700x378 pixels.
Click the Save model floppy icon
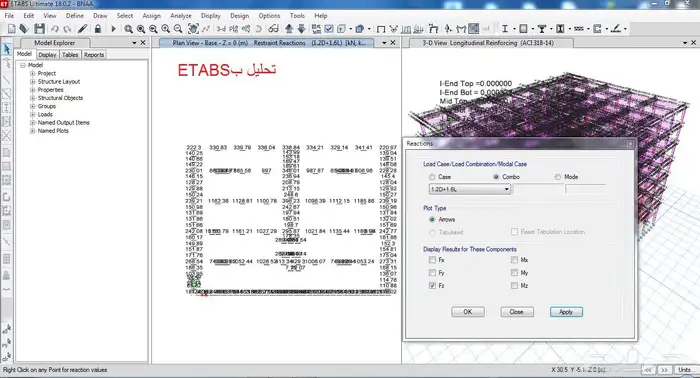(x=39, y=29)
